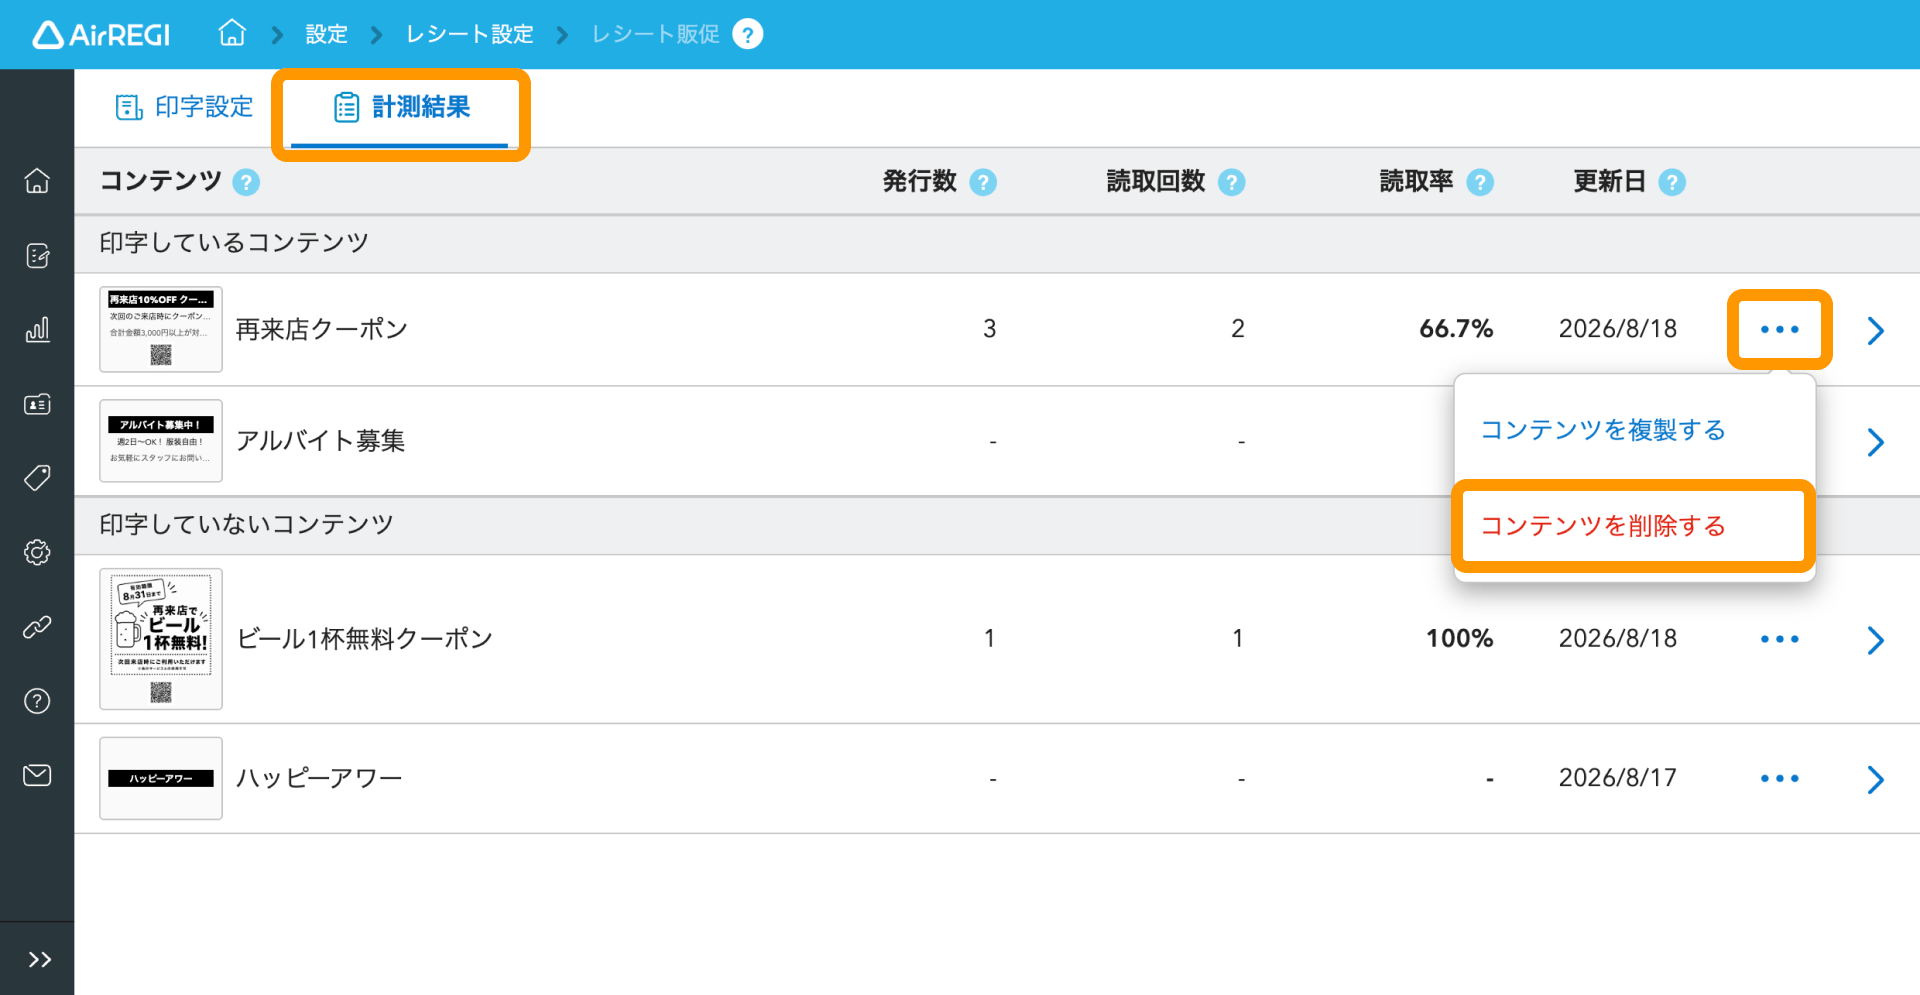The width and height of the screenshot is (1920, 995).
Task: Choose コンテンツを複製する from the menu
Action: tap(1603, 430)
